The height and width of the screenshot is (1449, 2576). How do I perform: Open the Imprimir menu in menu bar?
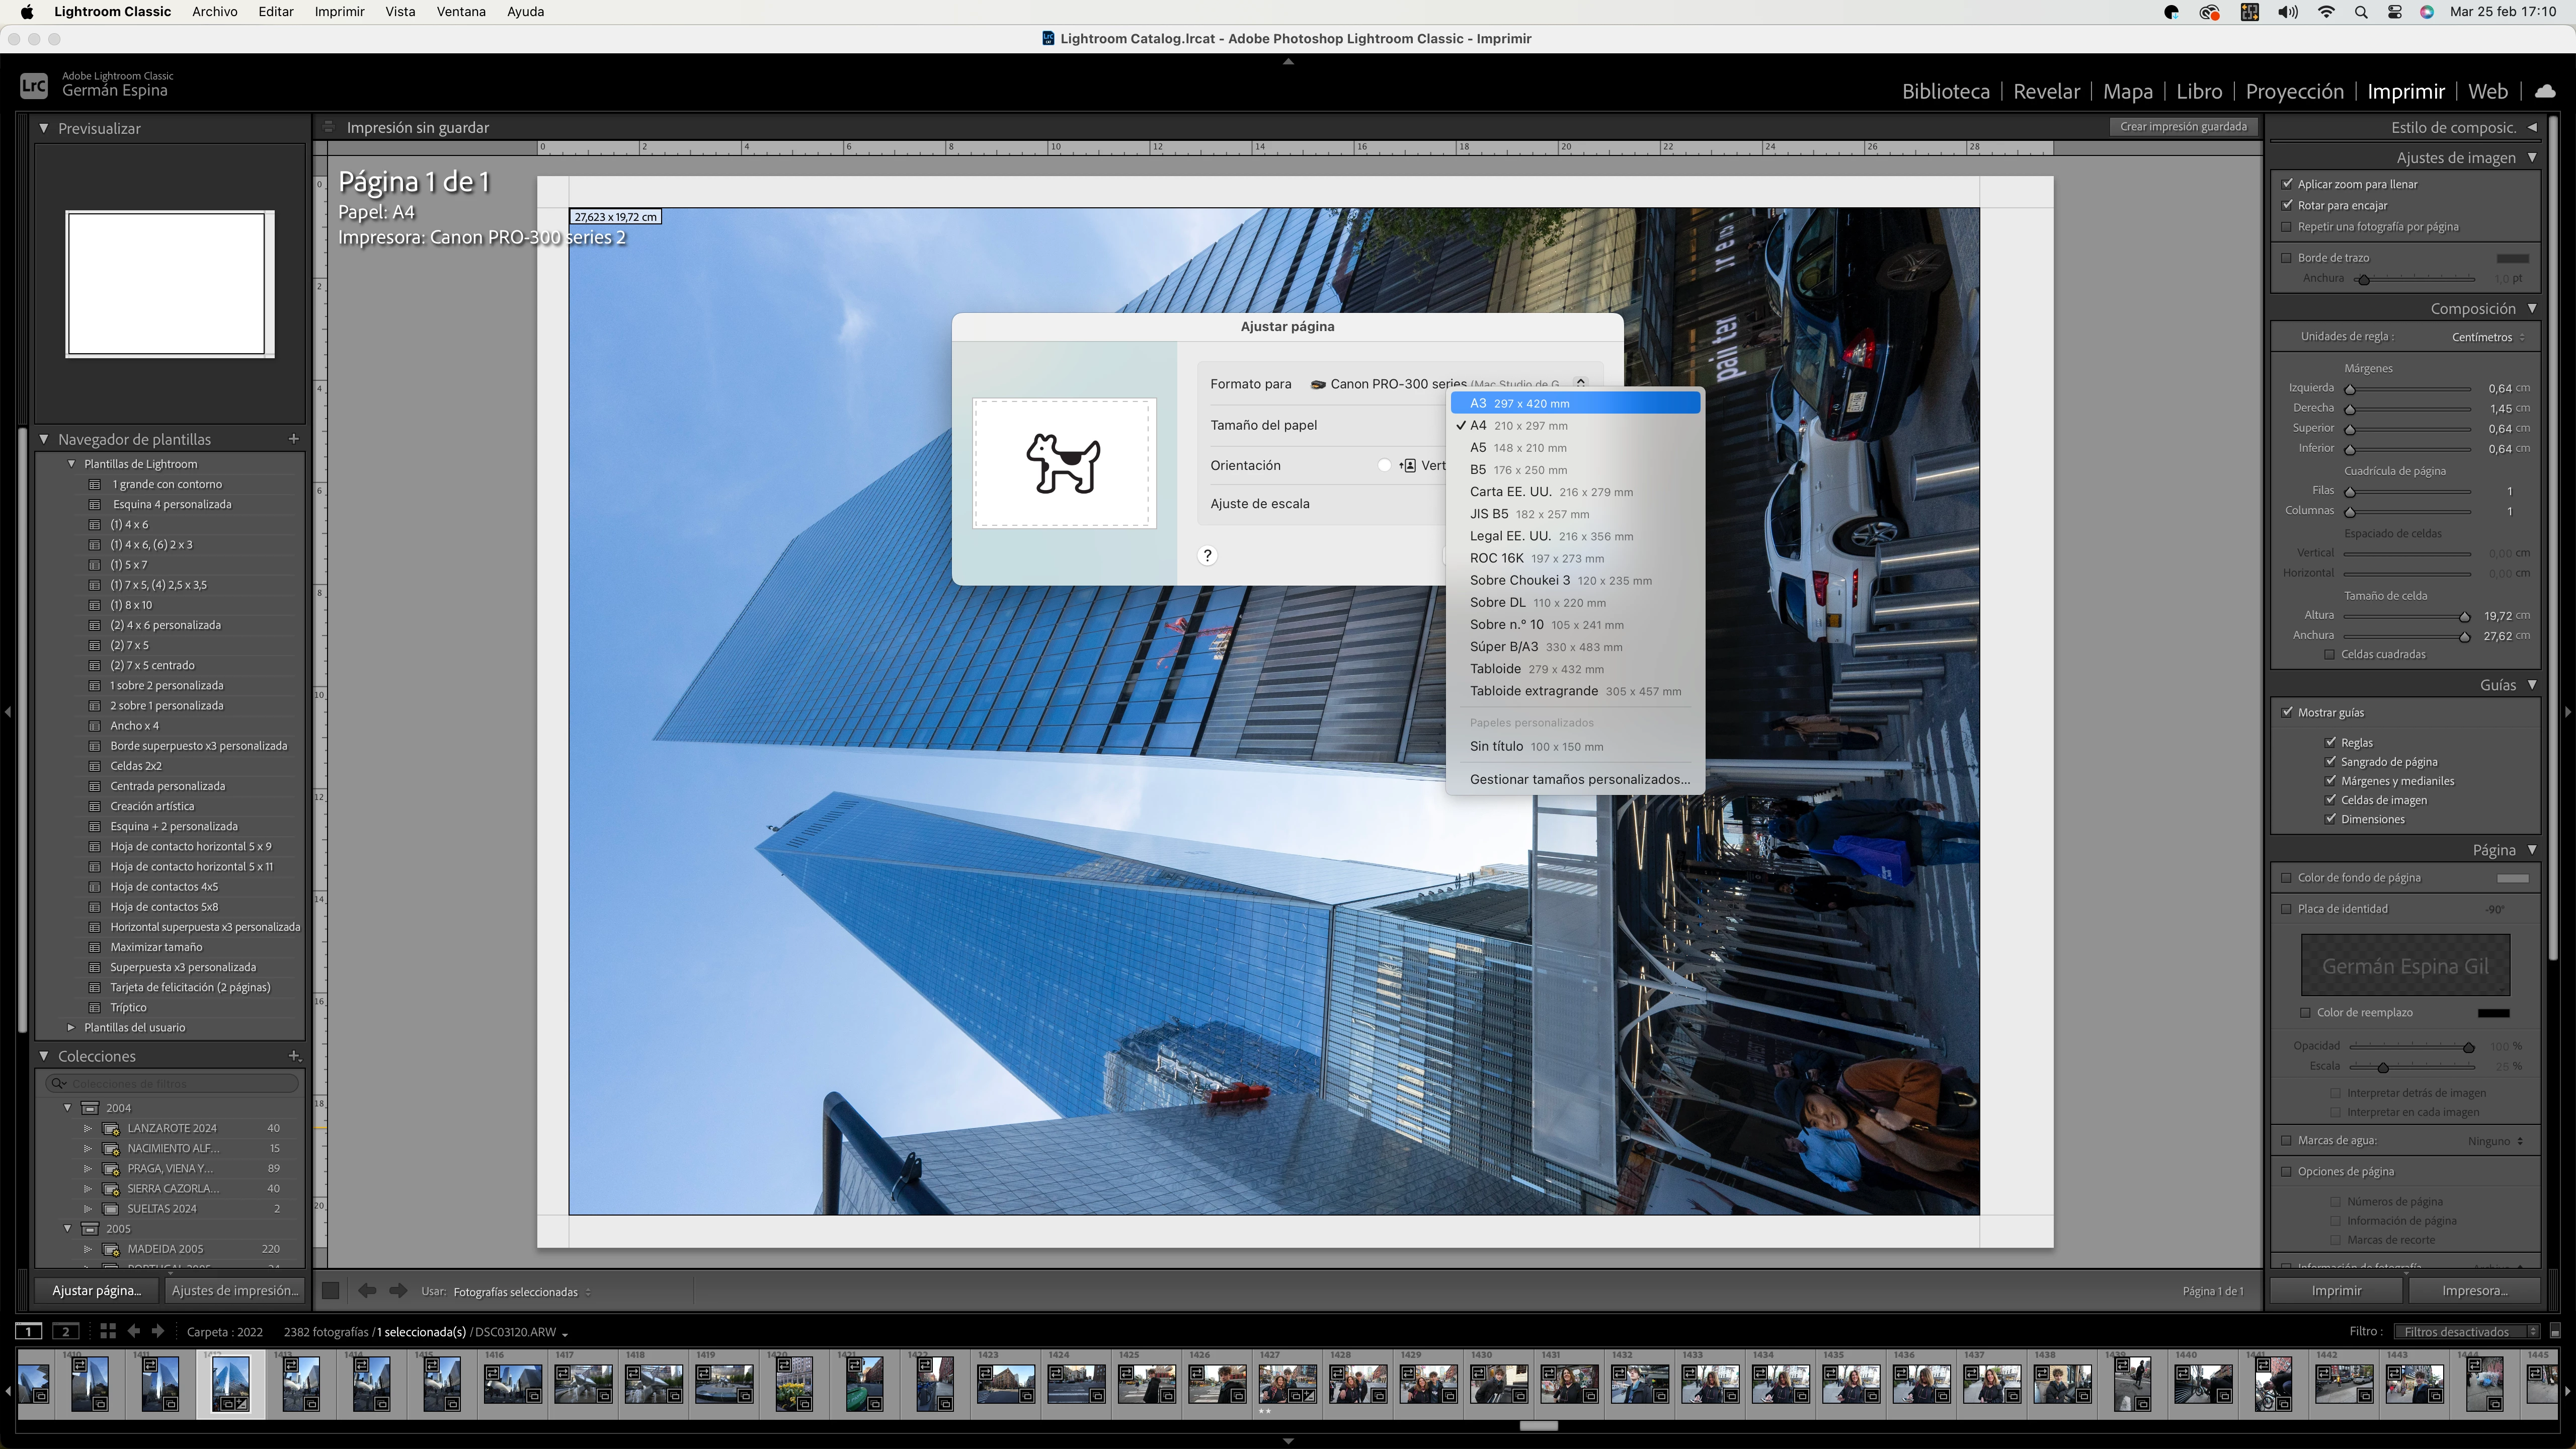coord(339,12)
